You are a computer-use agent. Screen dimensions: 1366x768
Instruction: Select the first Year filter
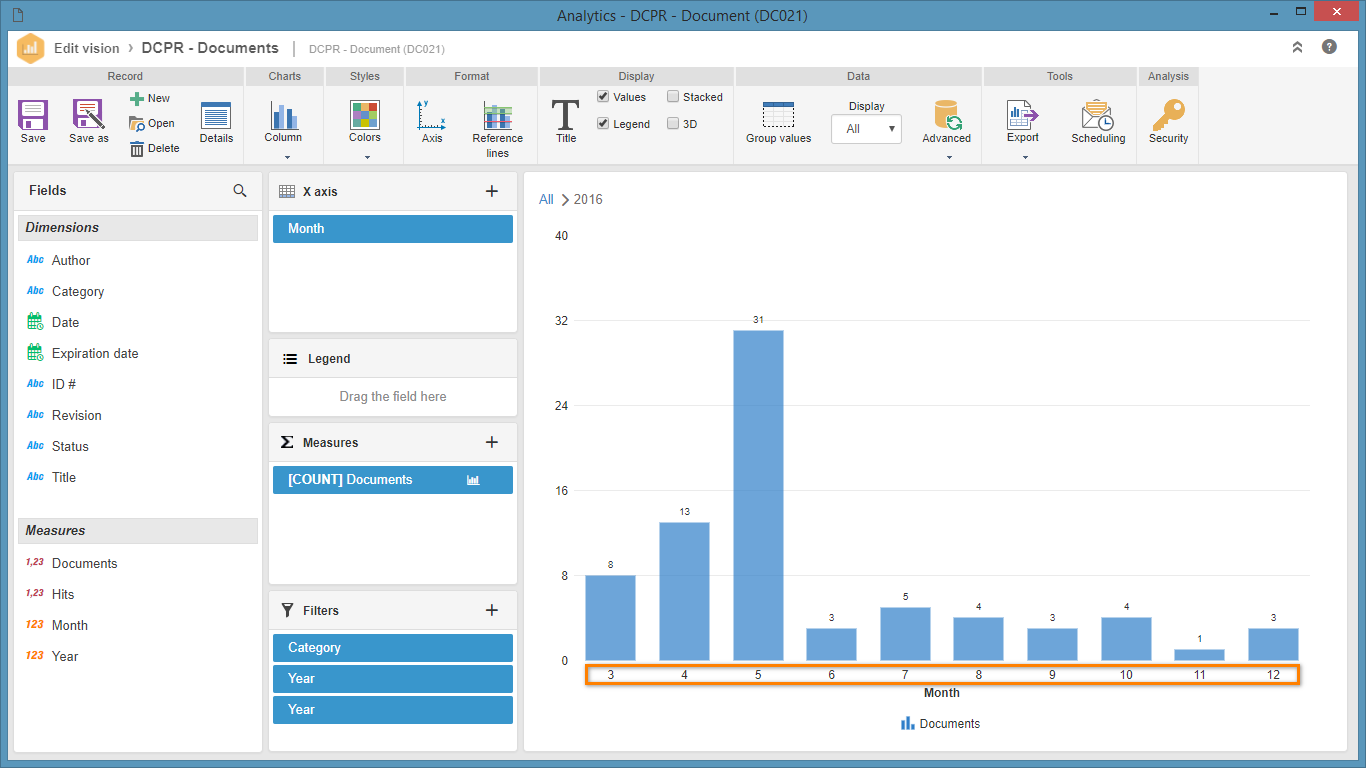pyautogui.click(x=393, y=679)
